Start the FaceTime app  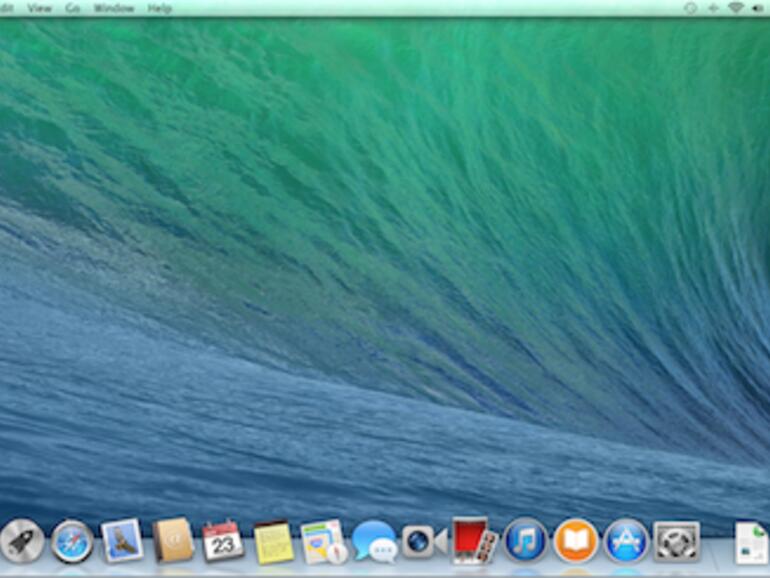click(x=424, y=541)
